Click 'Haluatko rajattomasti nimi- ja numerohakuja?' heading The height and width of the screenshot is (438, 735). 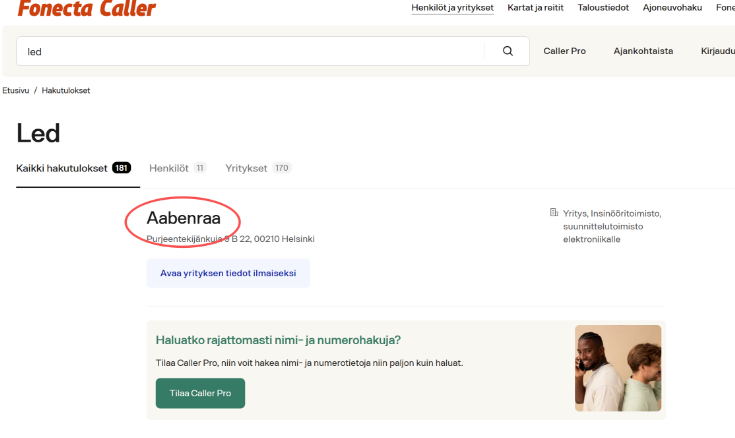pos(278,340)
